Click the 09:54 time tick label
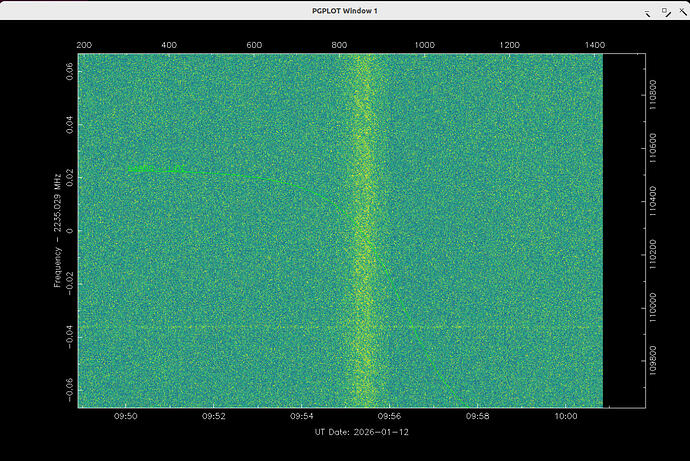The image size is (690, 461). pyautogui.click(x=301, y=416)
